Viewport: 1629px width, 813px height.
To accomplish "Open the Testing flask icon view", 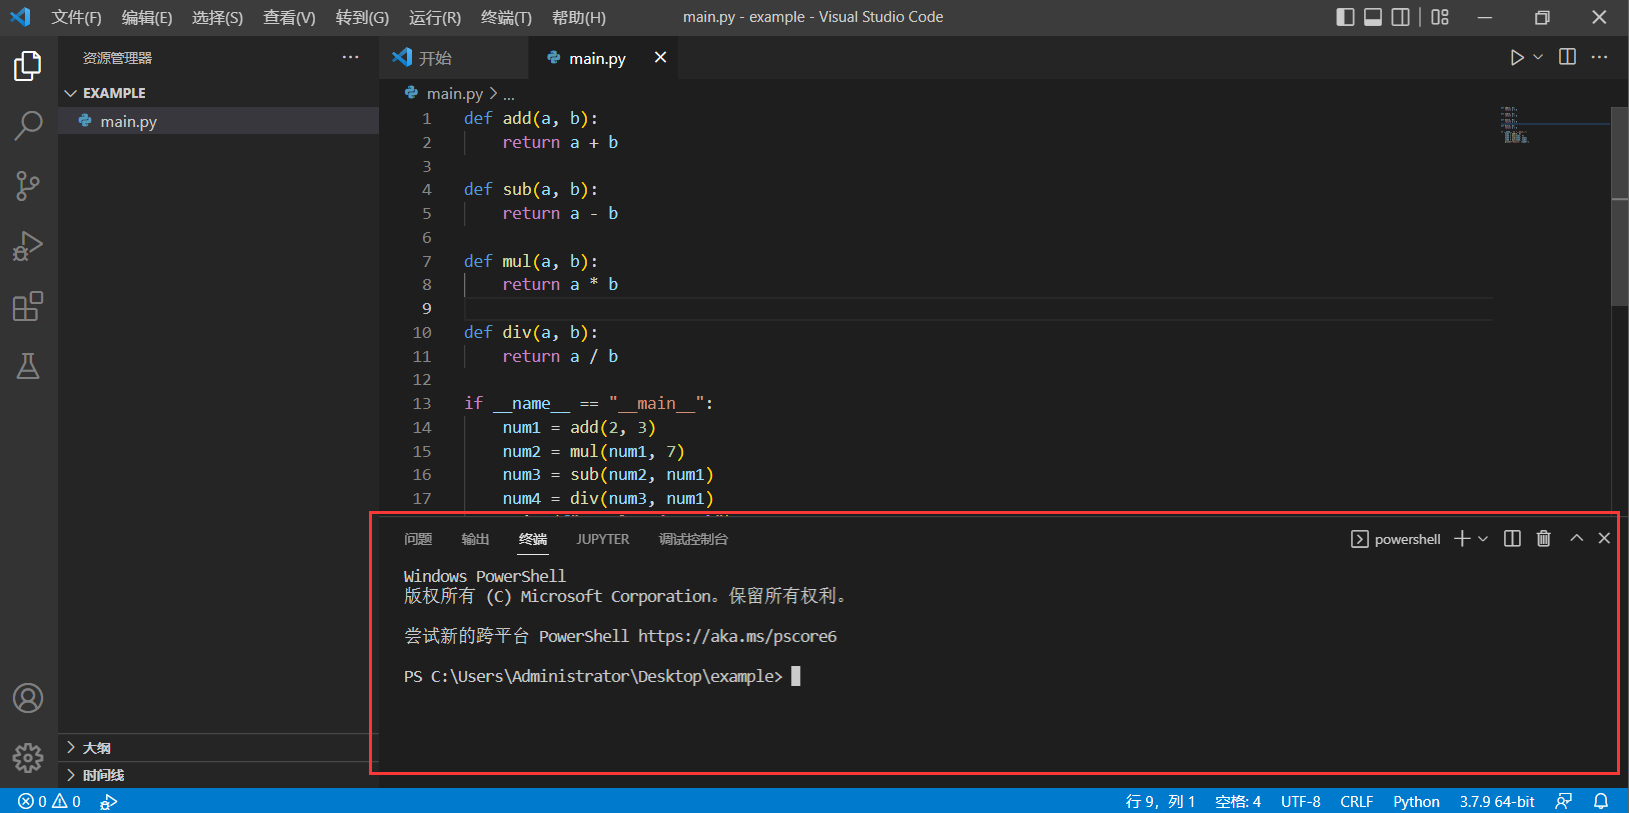I will 28,367.
